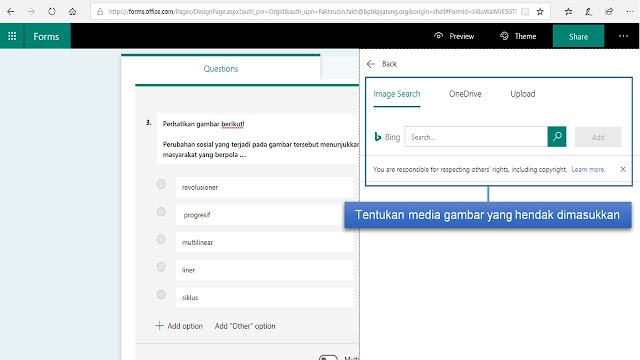Click Preview in the Forms header

pos(454,36)
